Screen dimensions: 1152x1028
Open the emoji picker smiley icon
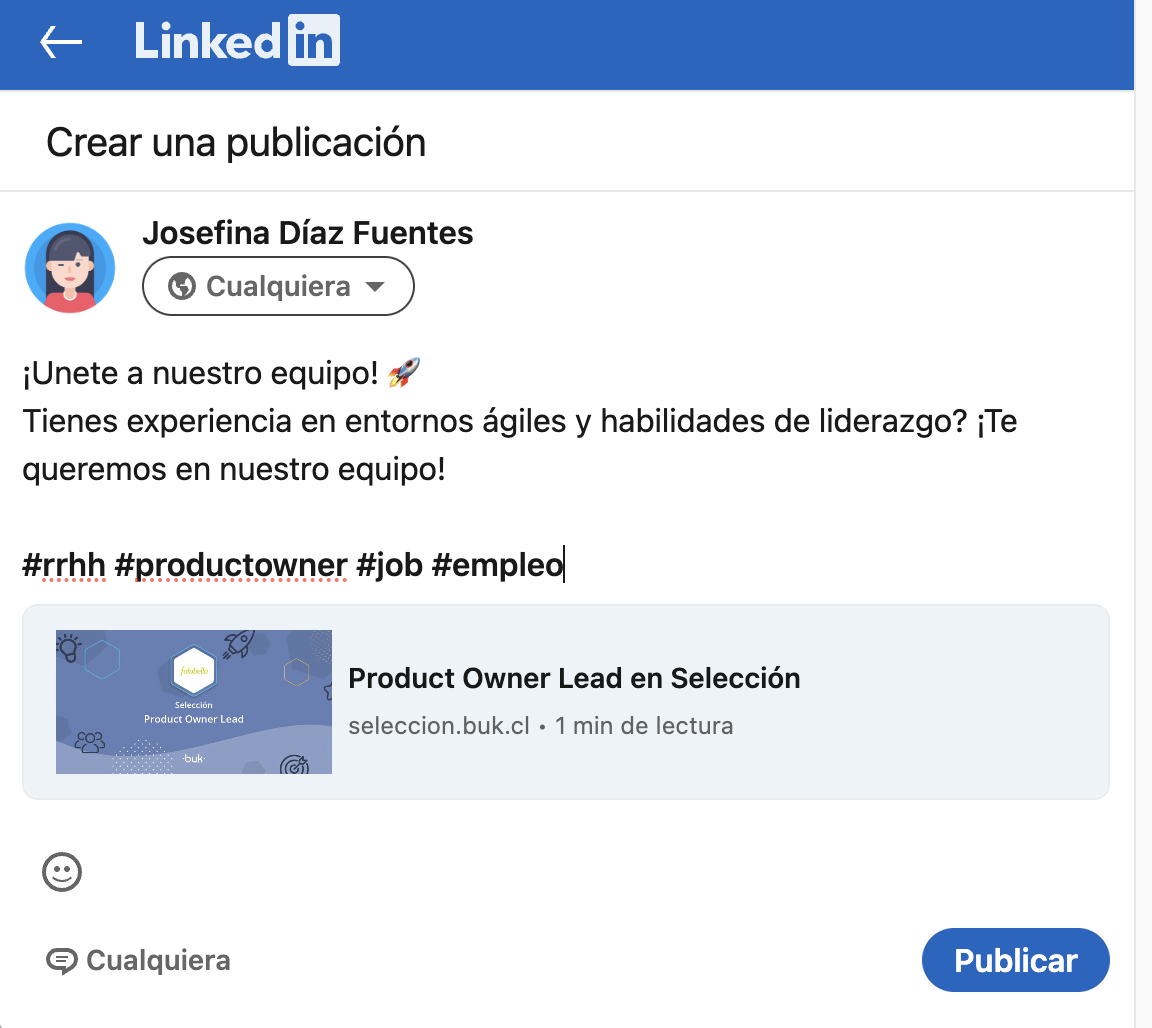tap(62, 872)
